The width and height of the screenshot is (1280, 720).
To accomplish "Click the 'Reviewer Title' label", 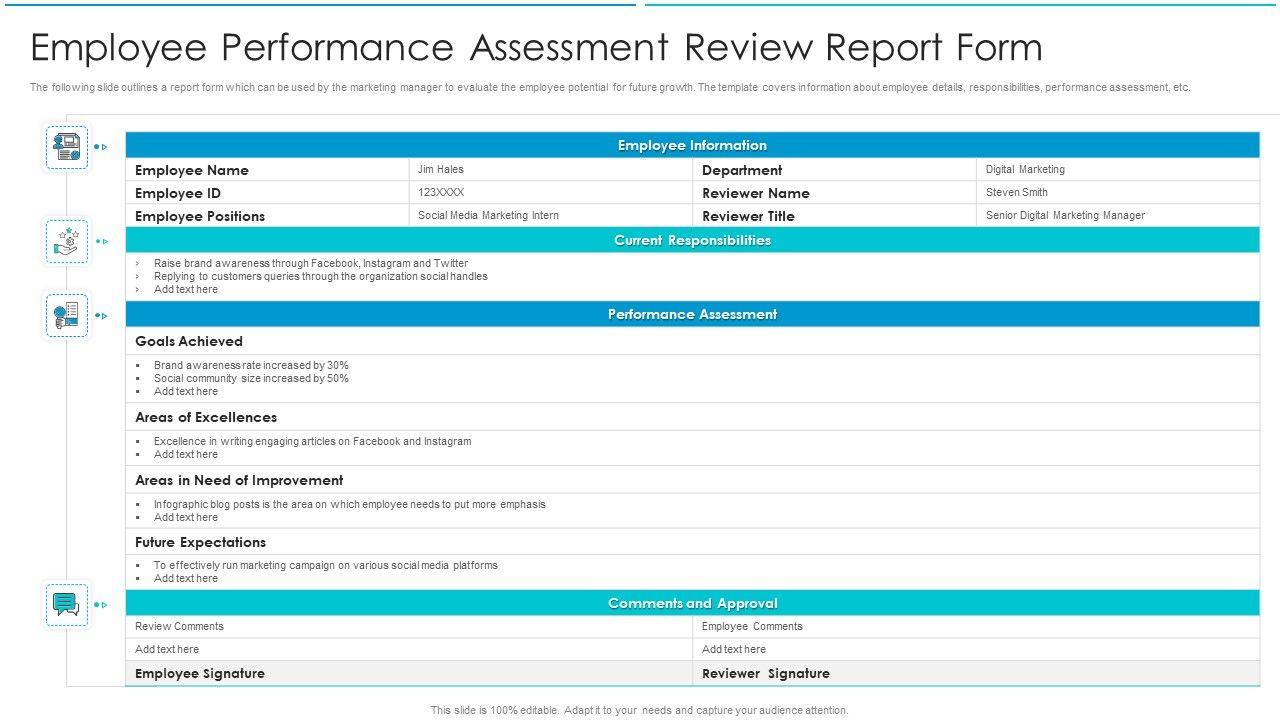I will click(748, 216).
